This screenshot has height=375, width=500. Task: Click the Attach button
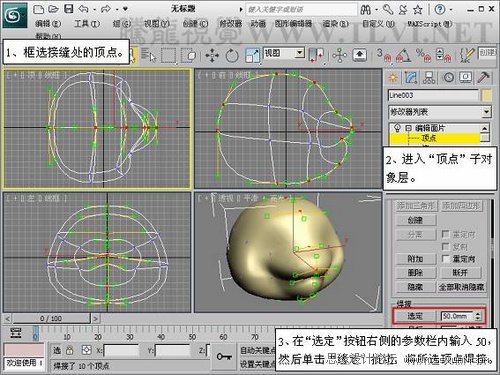[x=416, y=259]
